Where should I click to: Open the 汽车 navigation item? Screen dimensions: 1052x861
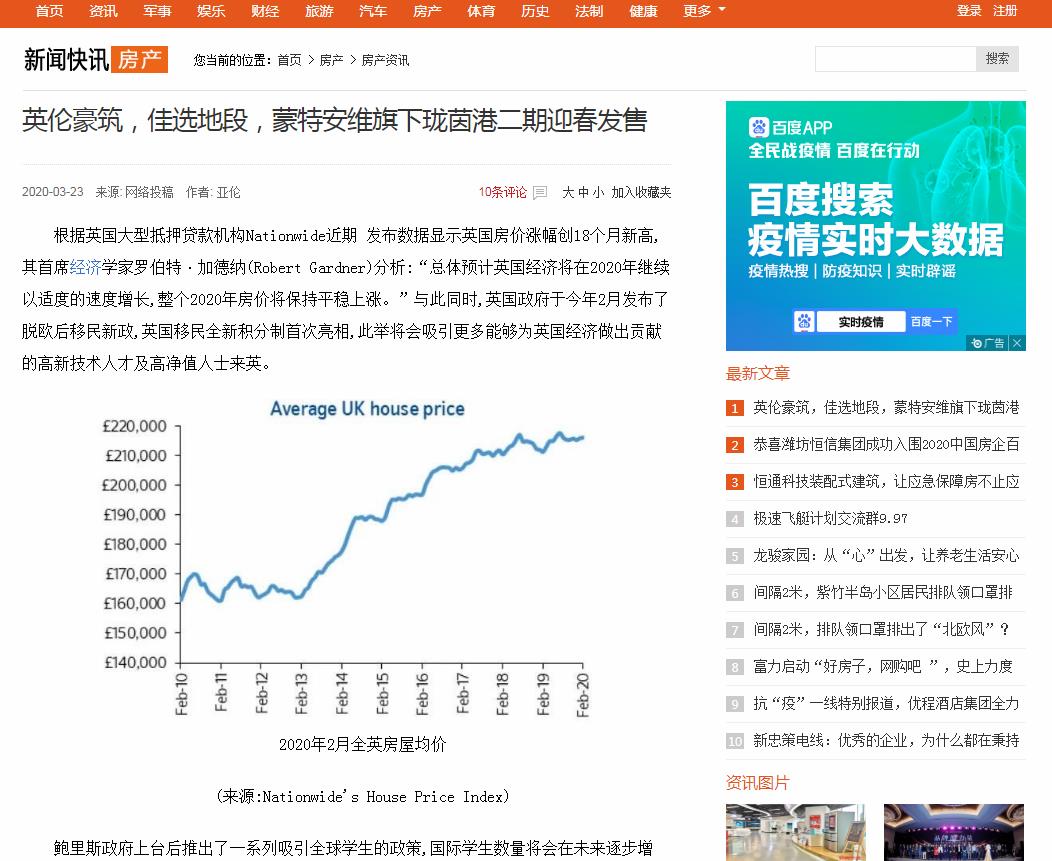tap(373, 11)
